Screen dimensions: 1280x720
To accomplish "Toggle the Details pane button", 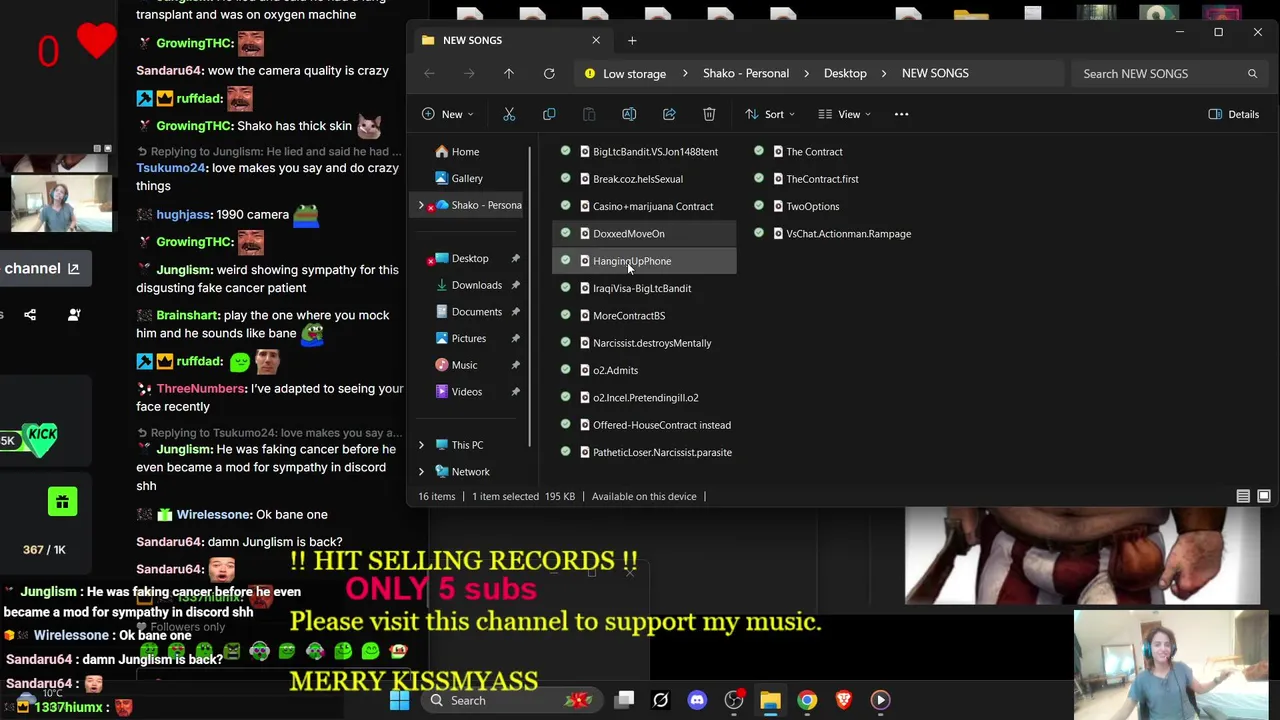I will click(1234, 114).
